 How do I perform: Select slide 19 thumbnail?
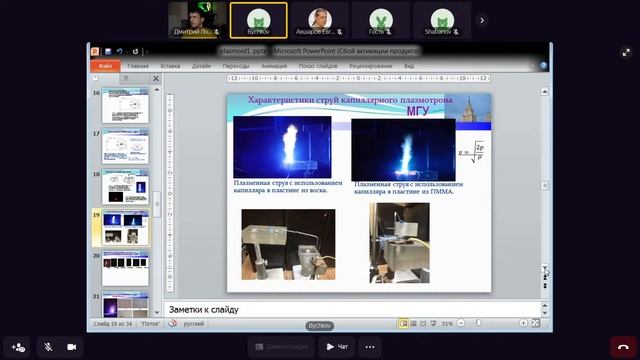(x=125, y=228)
